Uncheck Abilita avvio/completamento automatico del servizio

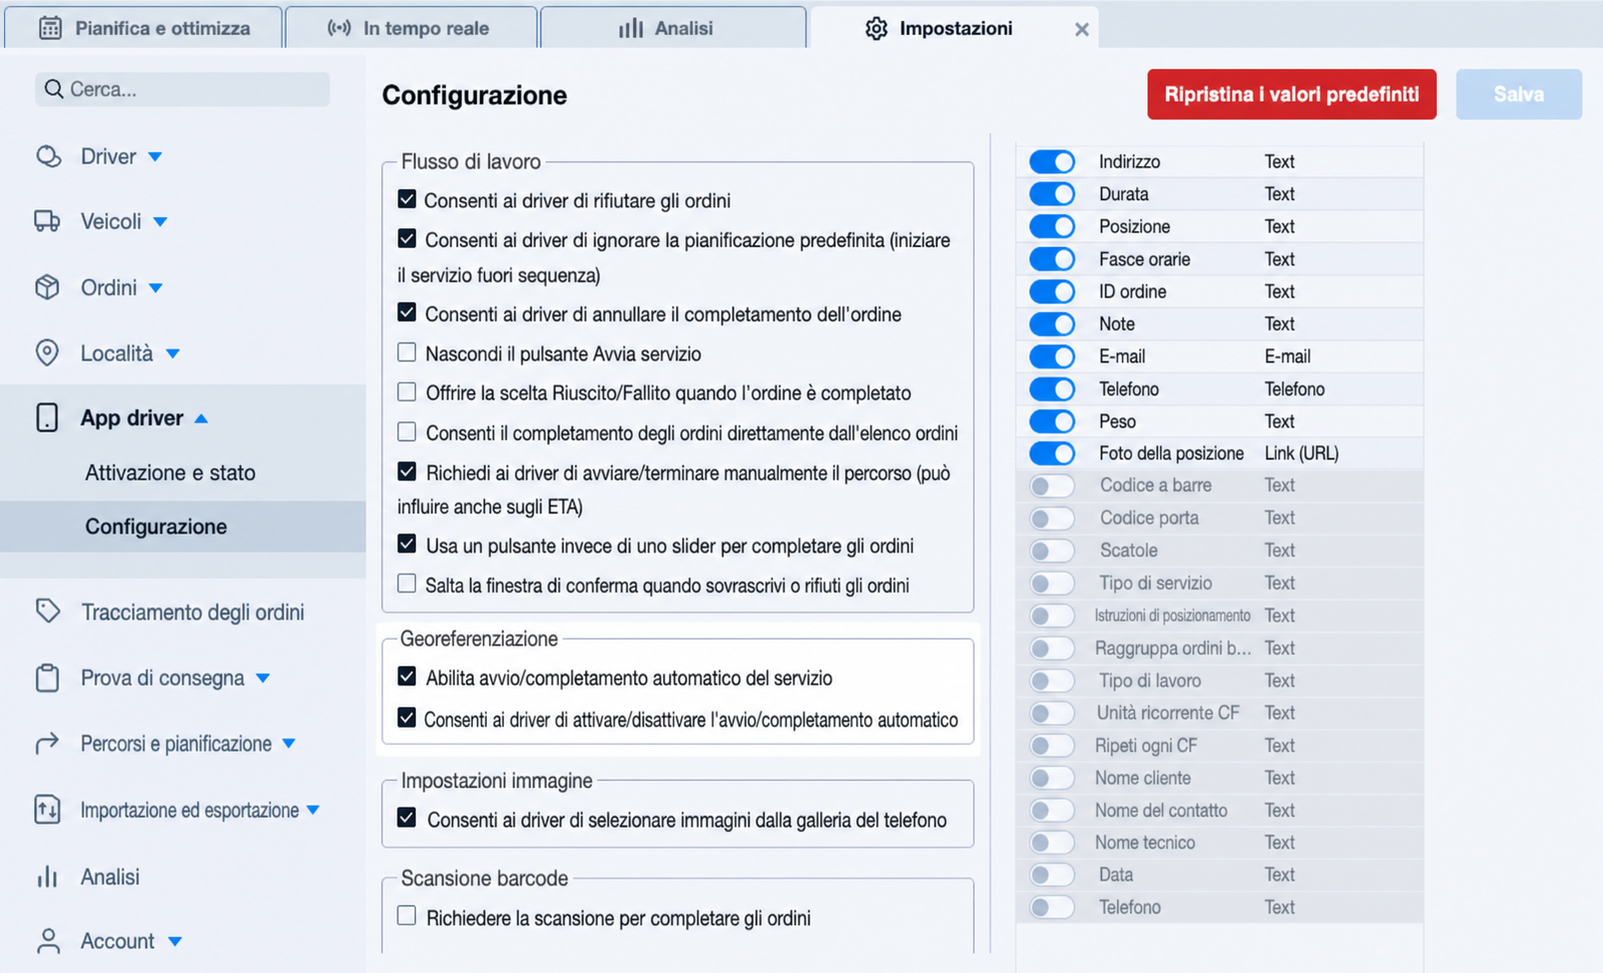407,676
